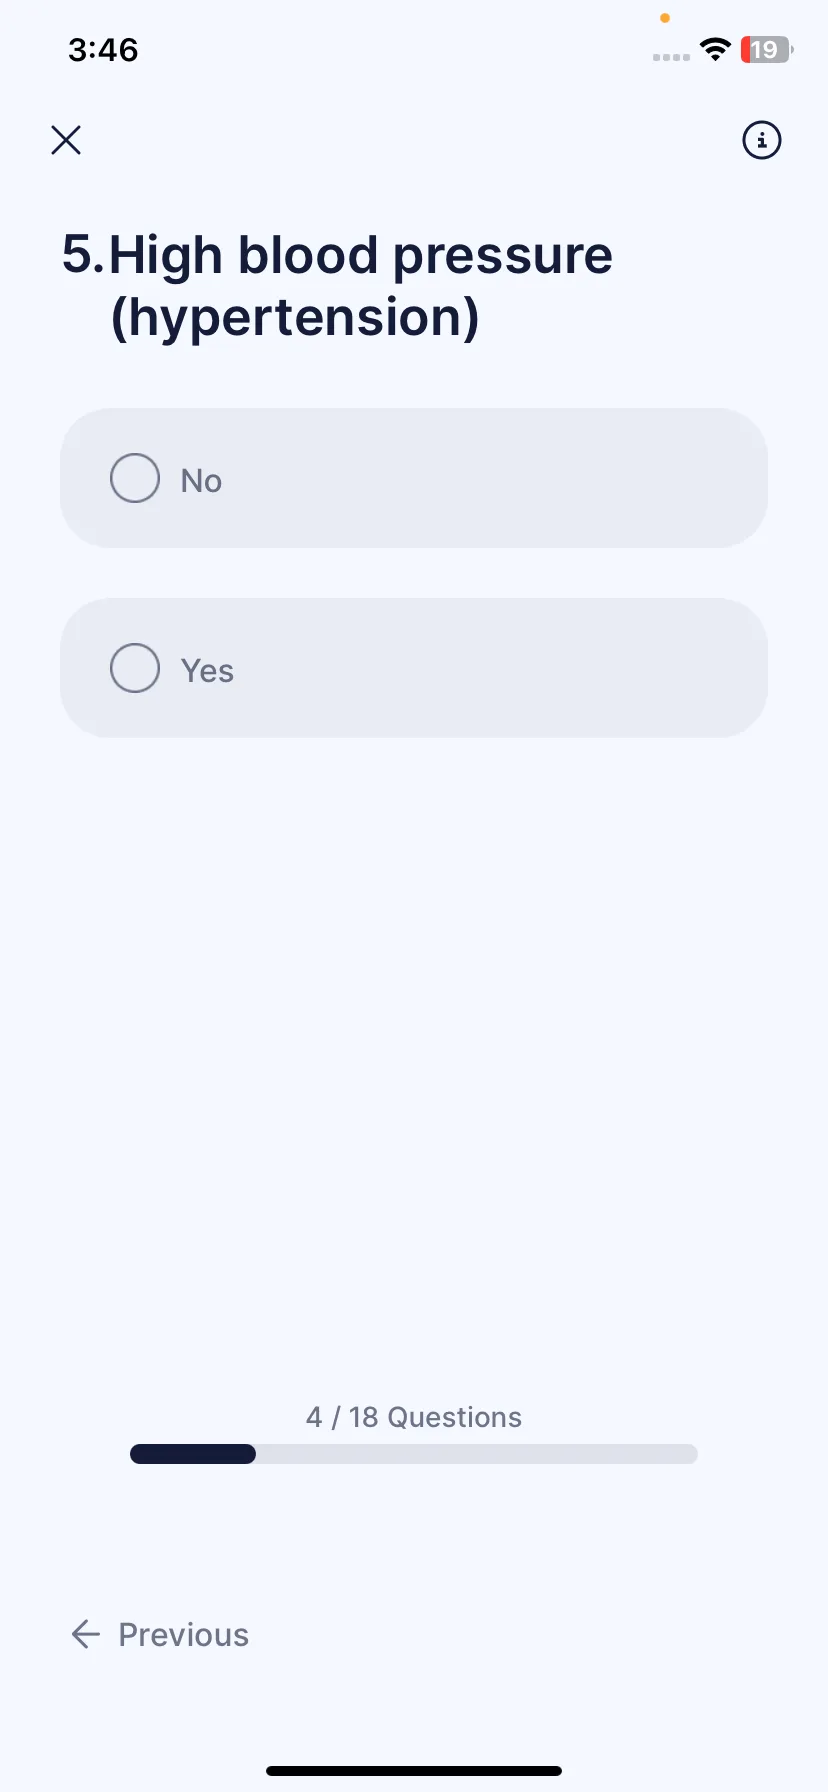
Task: Tap the Wi-Fi status icon
Action: [x=715, y=49]
